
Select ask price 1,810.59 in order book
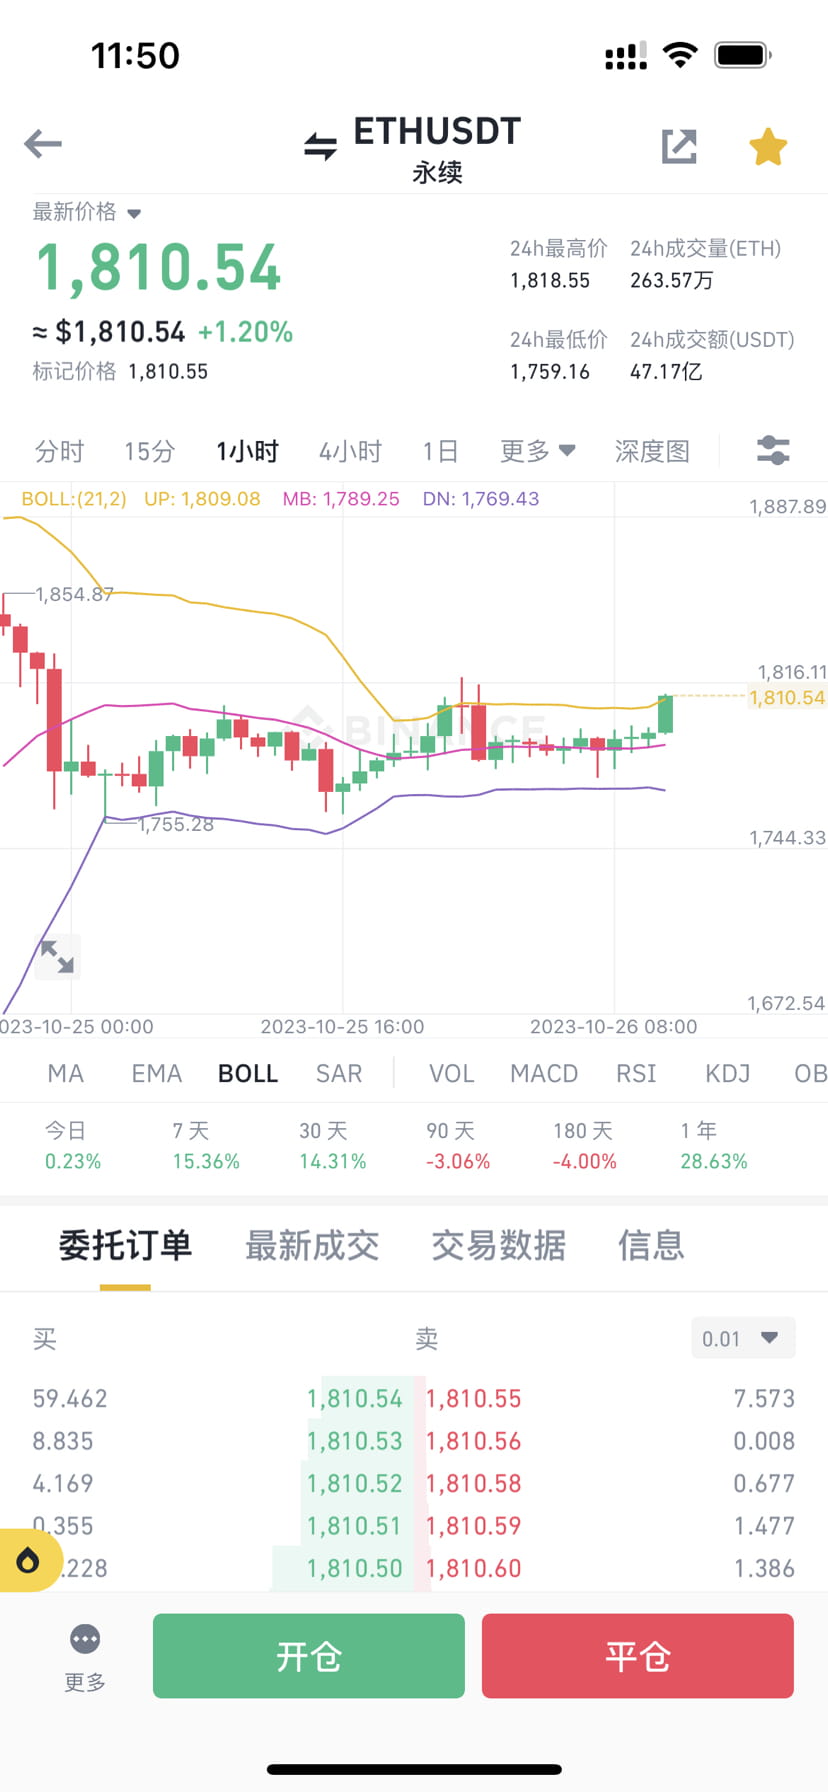click(474, 1526)
